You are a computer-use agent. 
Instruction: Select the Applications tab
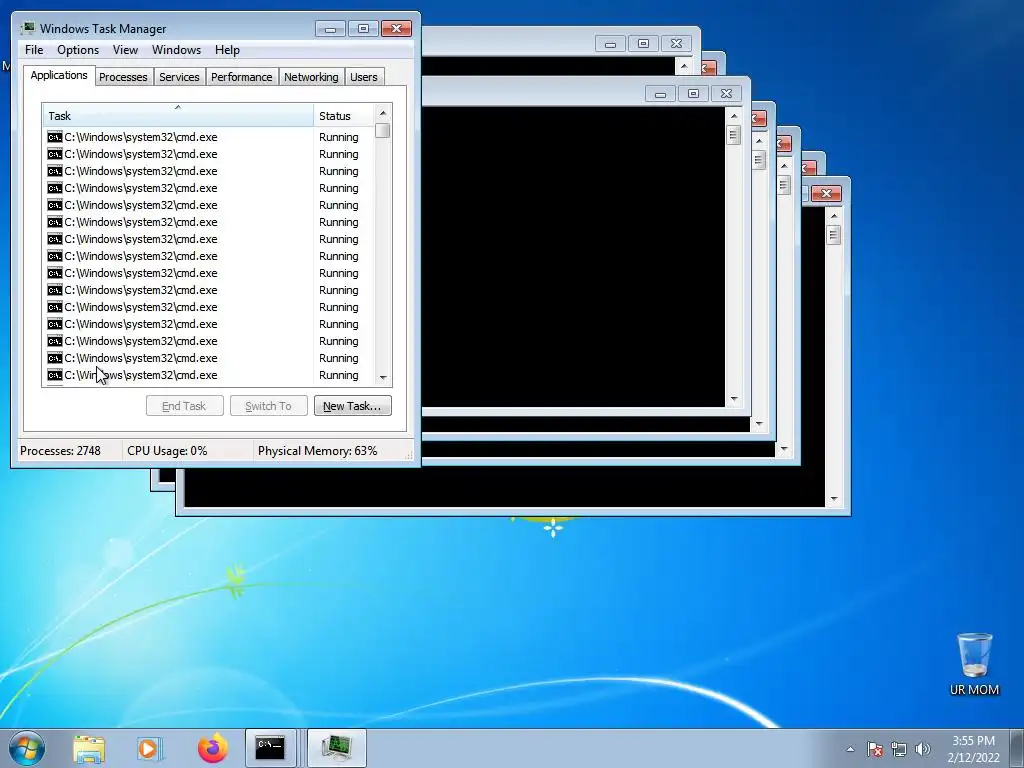59,75
